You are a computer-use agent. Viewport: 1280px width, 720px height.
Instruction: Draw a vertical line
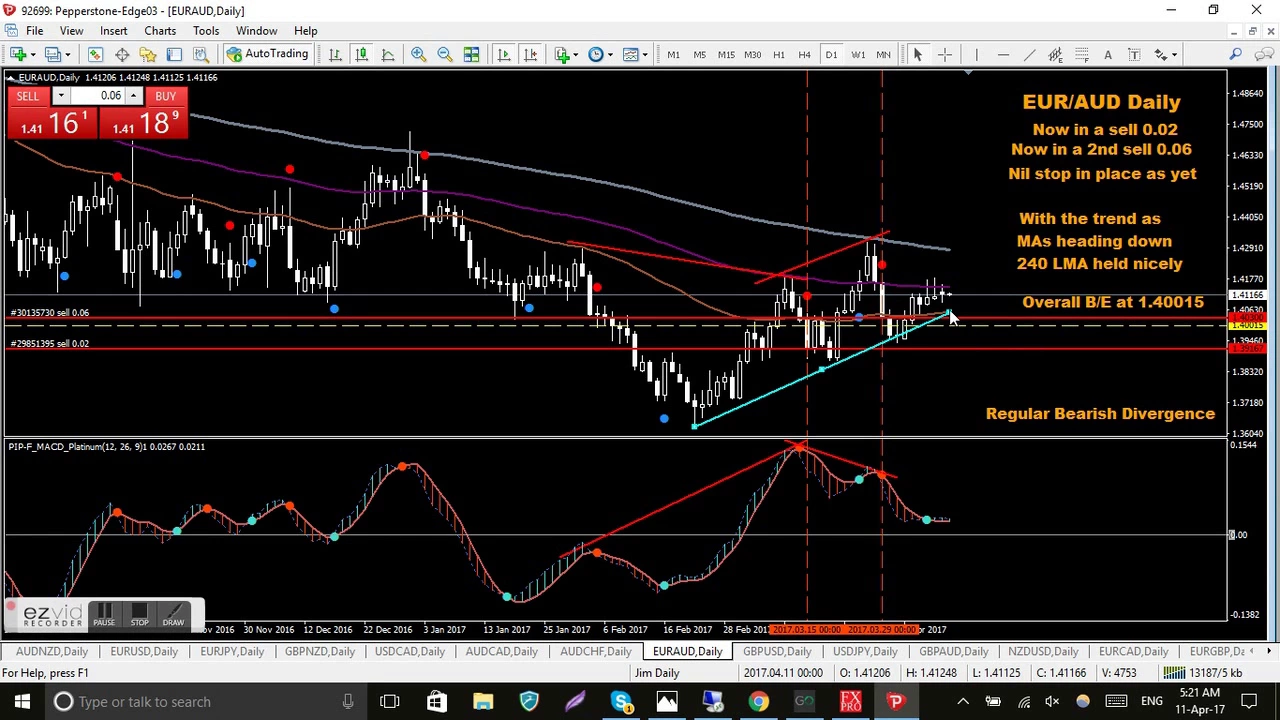tap(977, 54)
